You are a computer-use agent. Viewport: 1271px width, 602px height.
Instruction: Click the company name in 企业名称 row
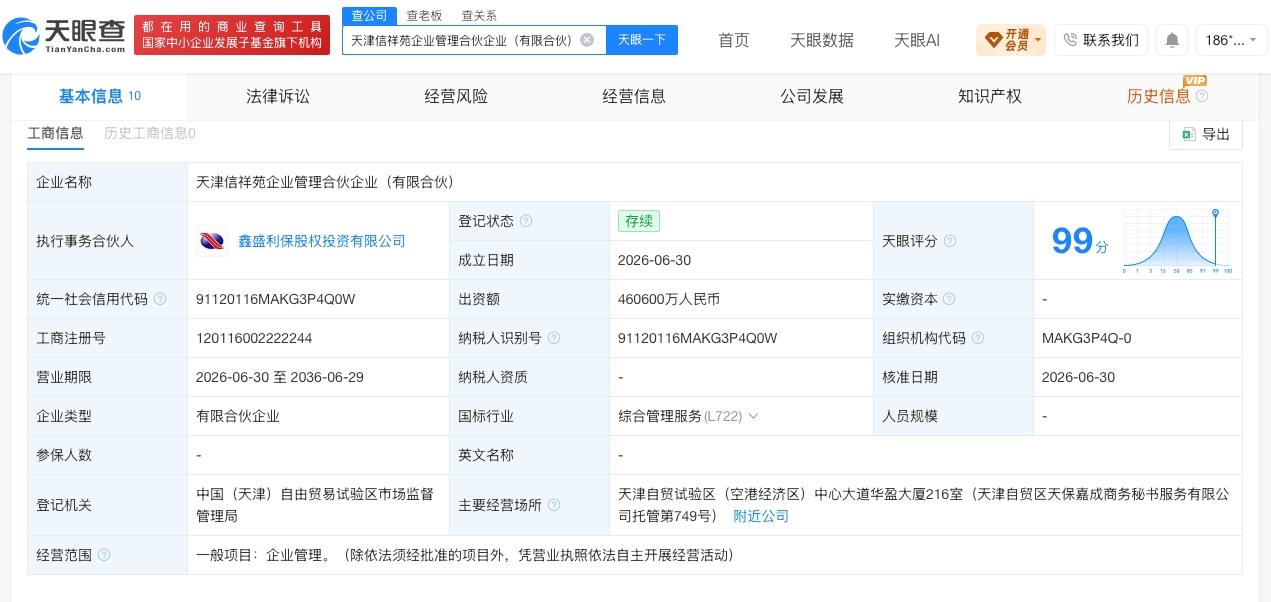point(325,182)
